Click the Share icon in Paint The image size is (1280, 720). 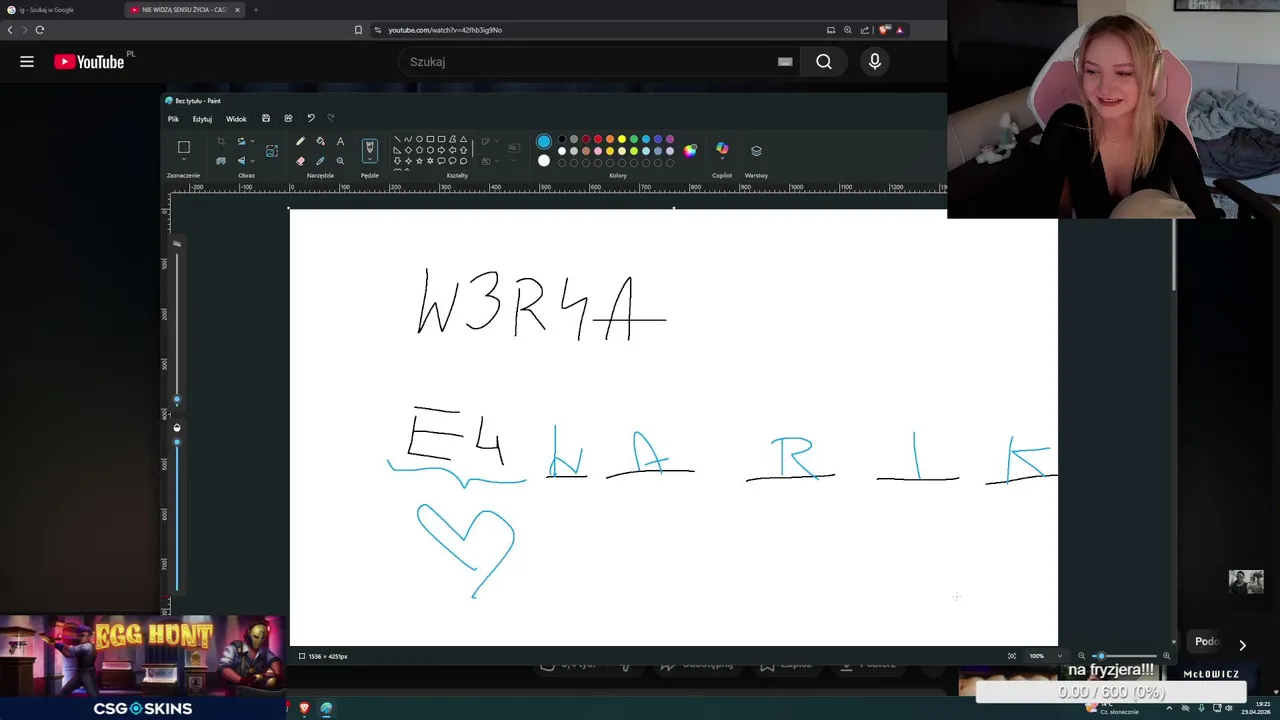pyautogui.click(x=288, y=118)
